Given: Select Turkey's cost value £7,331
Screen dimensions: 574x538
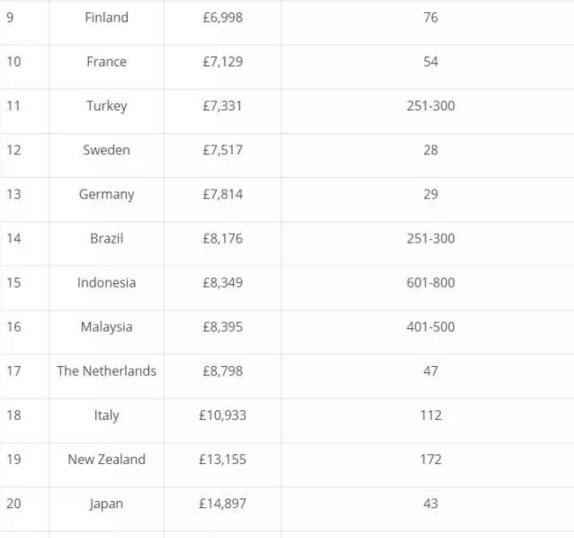Looking at the screenshot, I should click(x=223, y=106).
